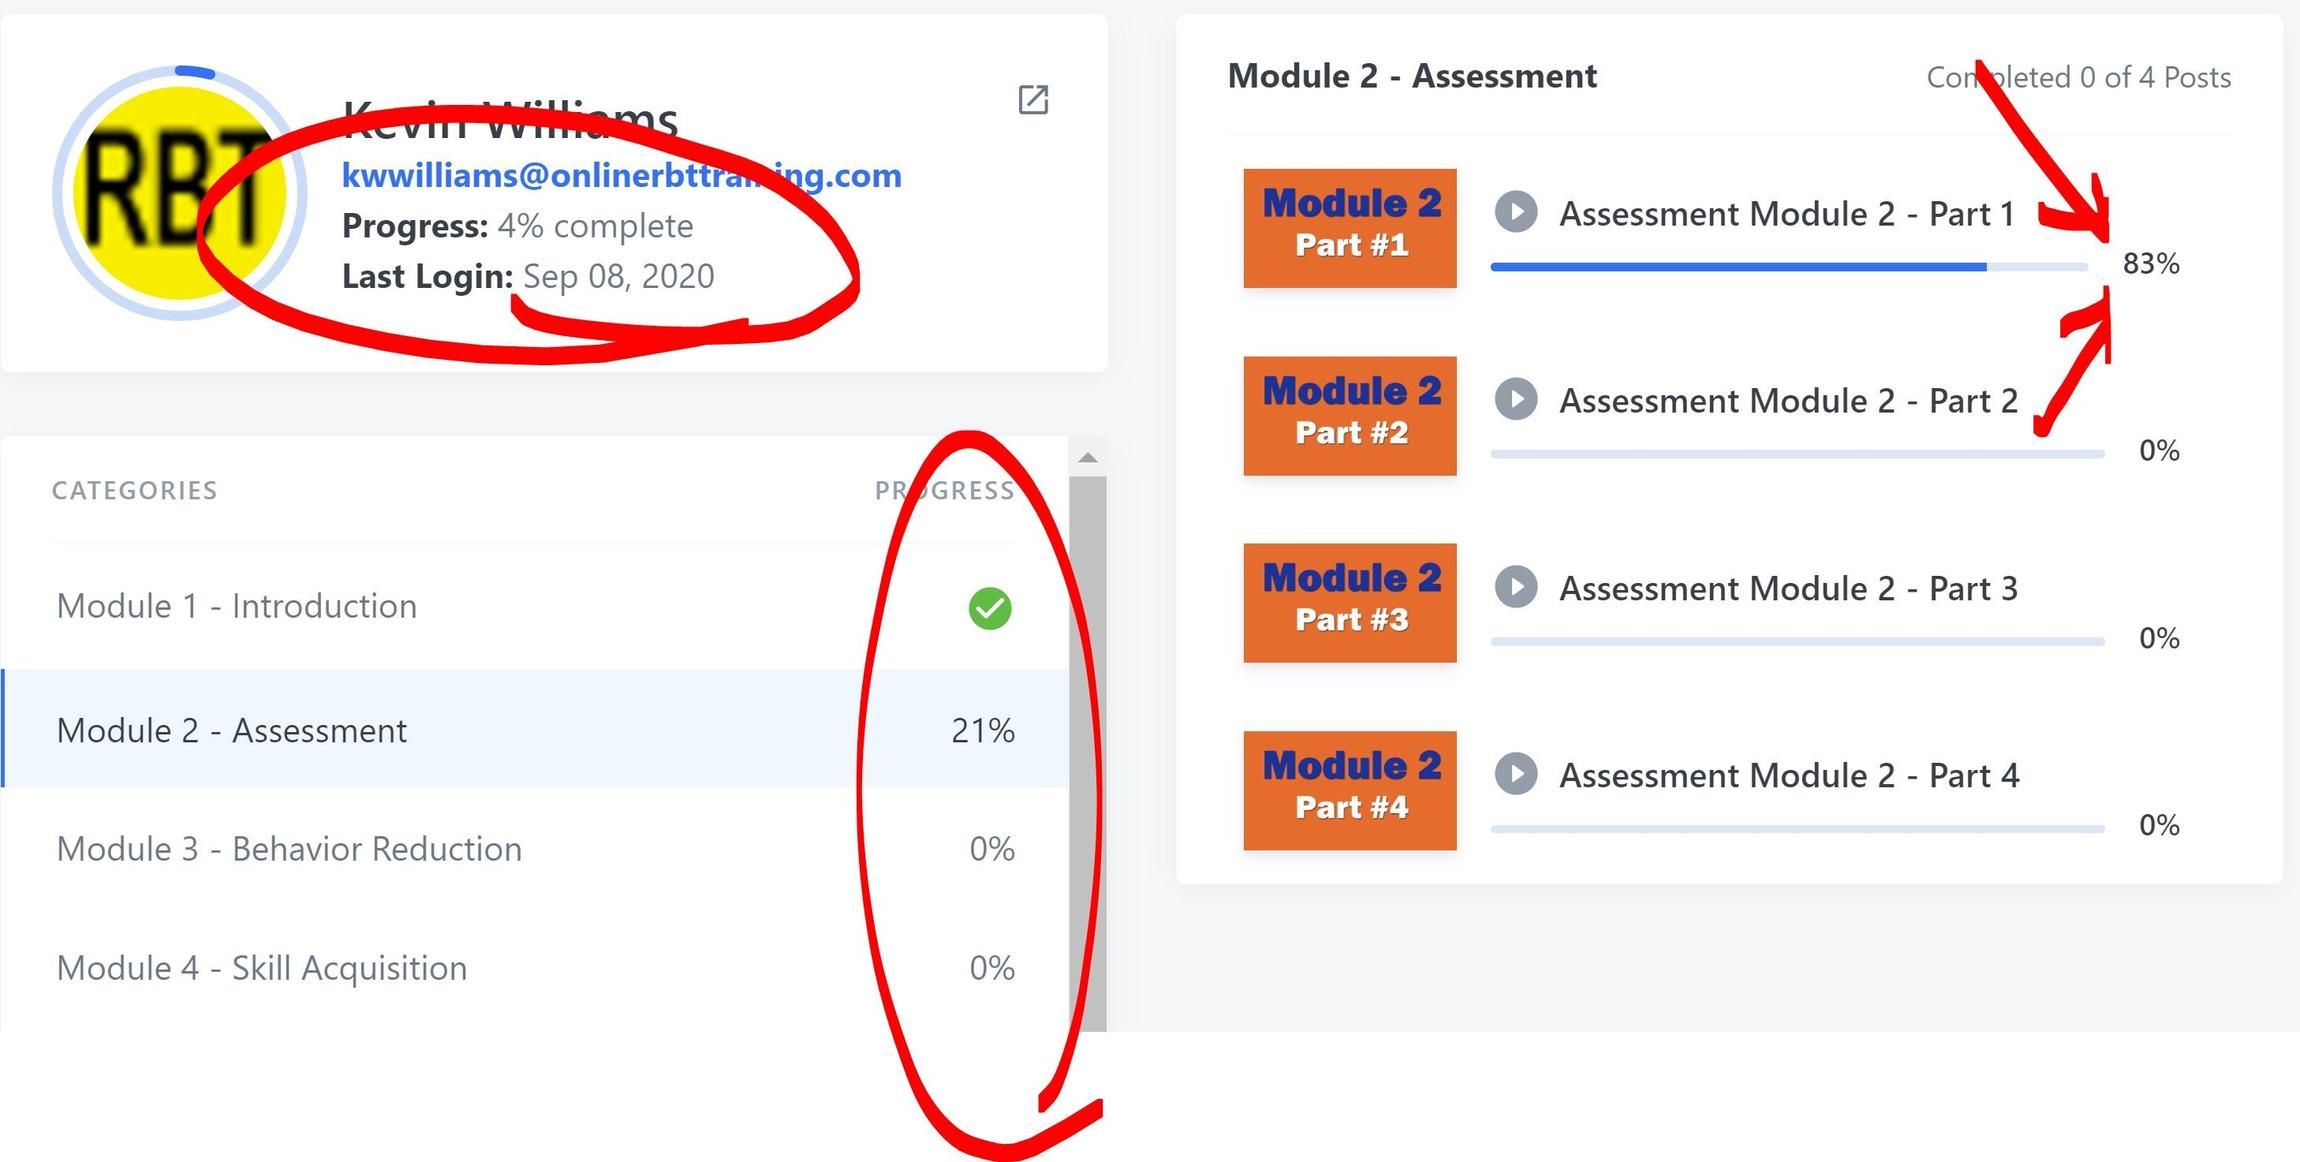Play Assessment Module 2 - Part 3
The width and height of the screenshot is (2300, 1162).
1516,587
